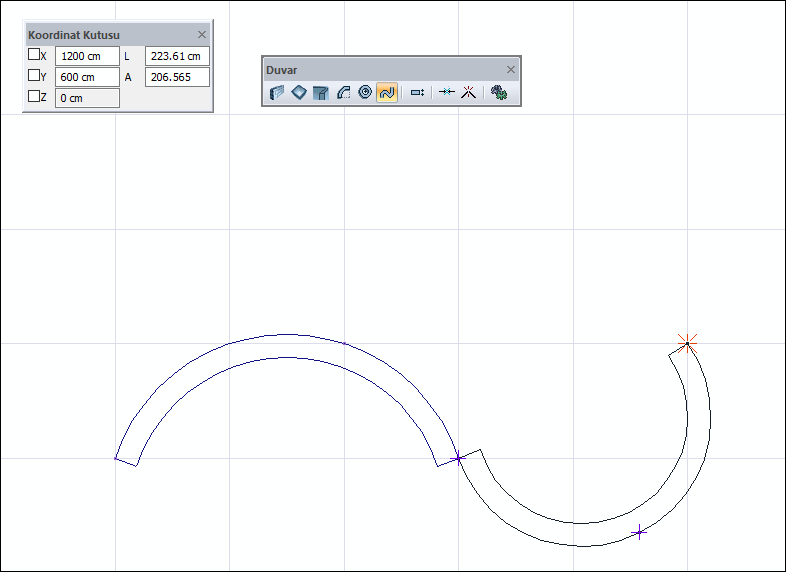Viewport: 786px width, 572px height.
Task: Select the polygon wall tool icon
Action: 299,92
